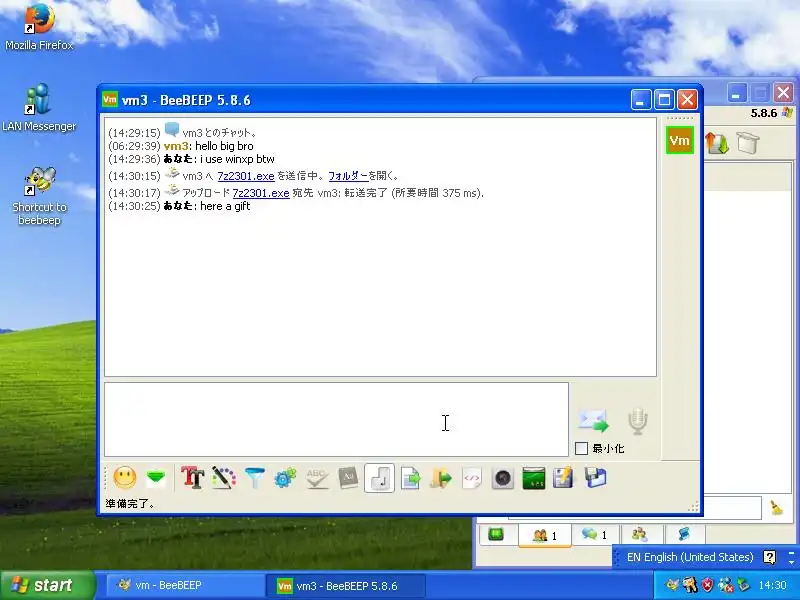Minimize the back BeeBEEP window

(x=736, y=94)
